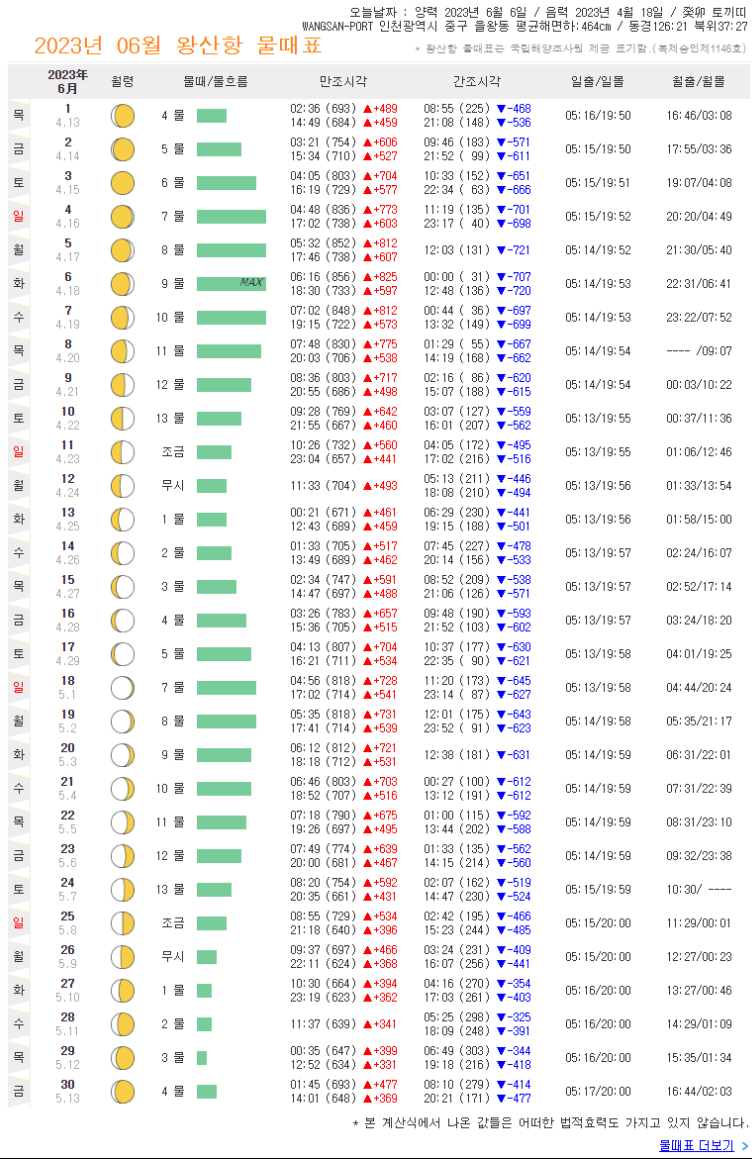Click low tide time 12:03 (131) on June 5
This screenshot has width=752, height=1159.
(457, 251)
